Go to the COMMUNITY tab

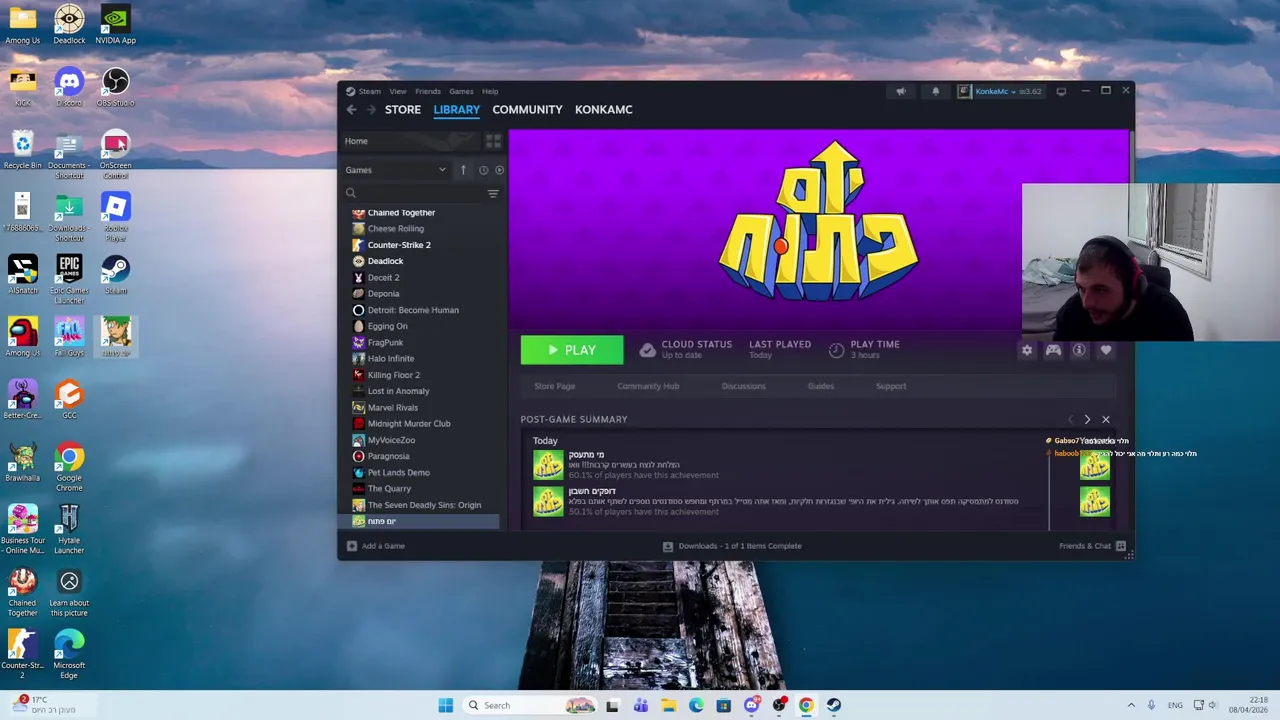pyautogui.click(x=527, y=110)
